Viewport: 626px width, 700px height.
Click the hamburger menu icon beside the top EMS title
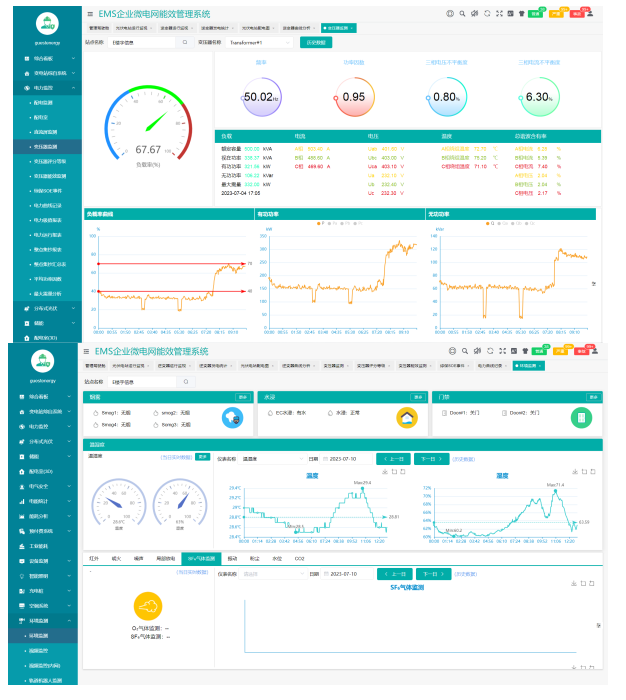90,14
